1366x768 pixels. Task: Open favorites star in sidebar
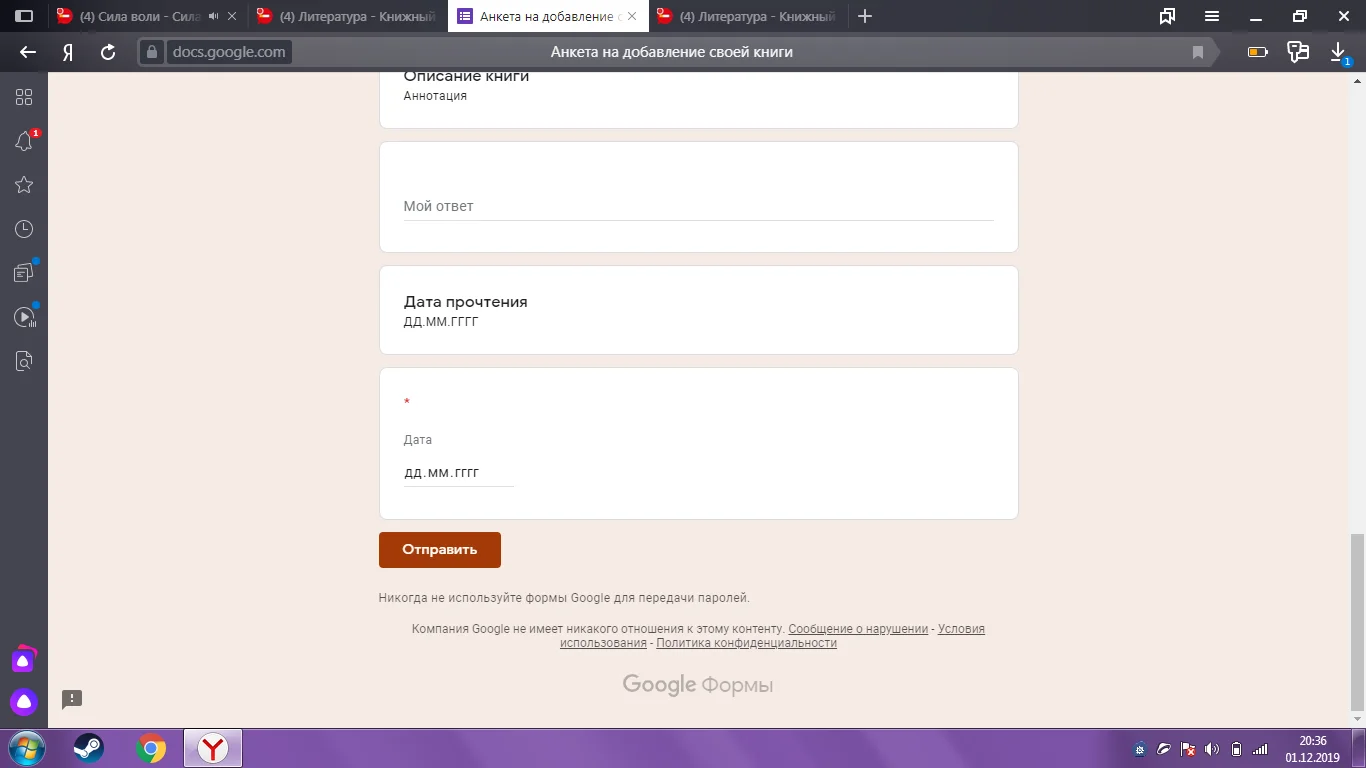pyautogui.click(x=24, y=185)
